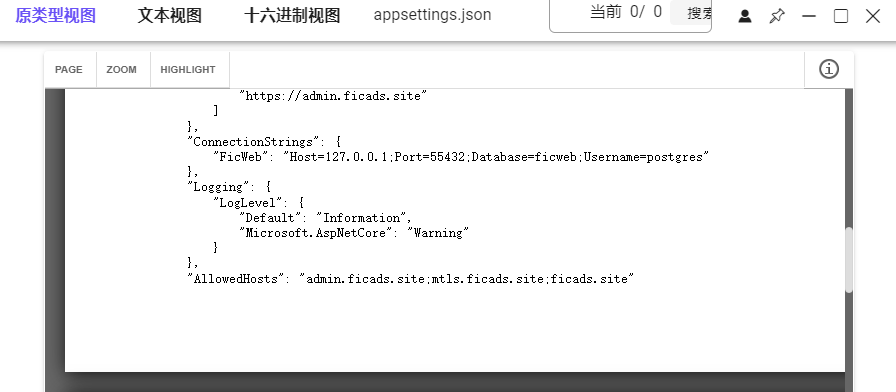Click the "Logging" key text
This screenshot has width=896, height=392.
[219, 187]
